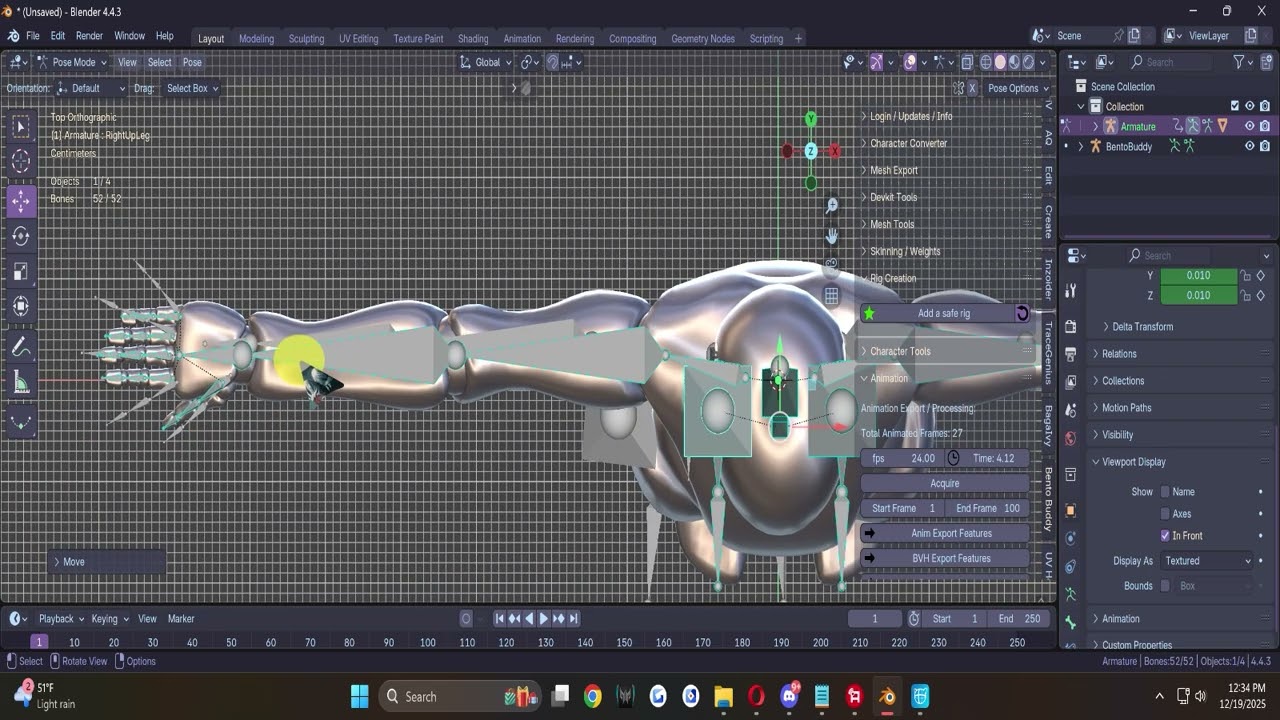The height and width of the screenshot is (720, 1280).
Task: Select the Annotate tool
Action: [21, 348]
